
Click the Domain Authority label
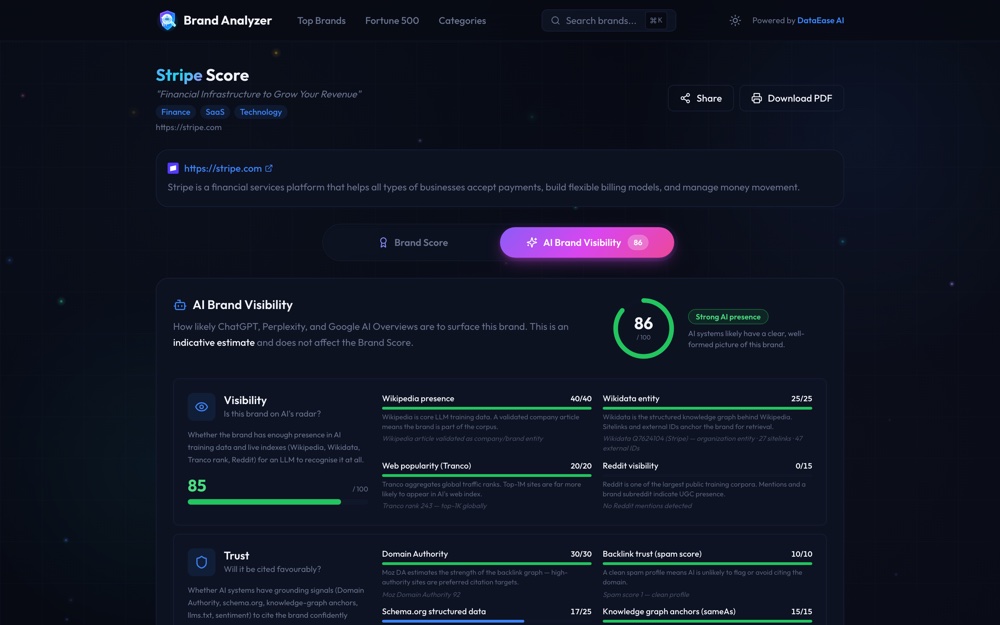[415, 554]
